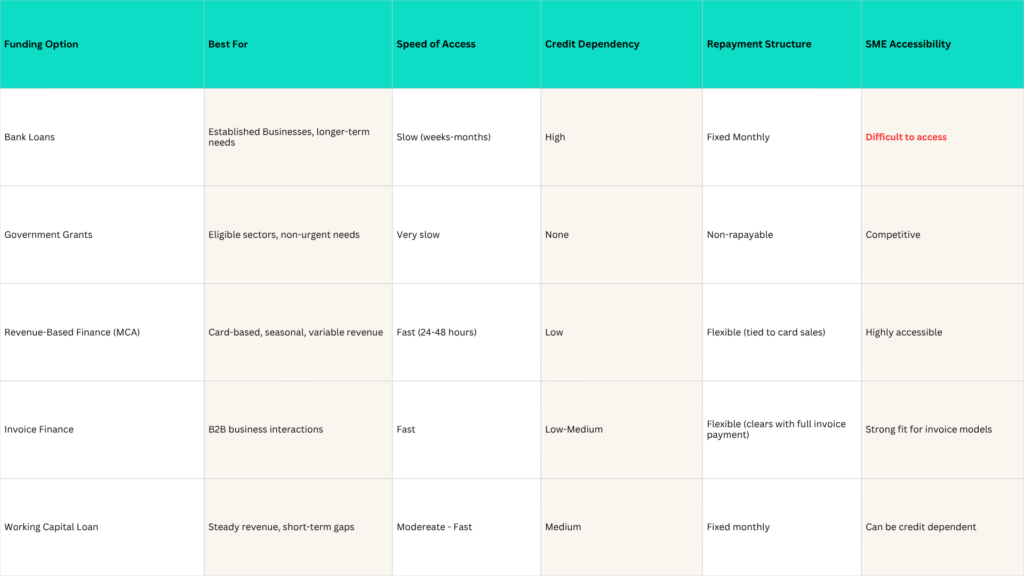
Task: Click the red Difficult to access text
Action: pyautogui.click(x=906, y=137)
